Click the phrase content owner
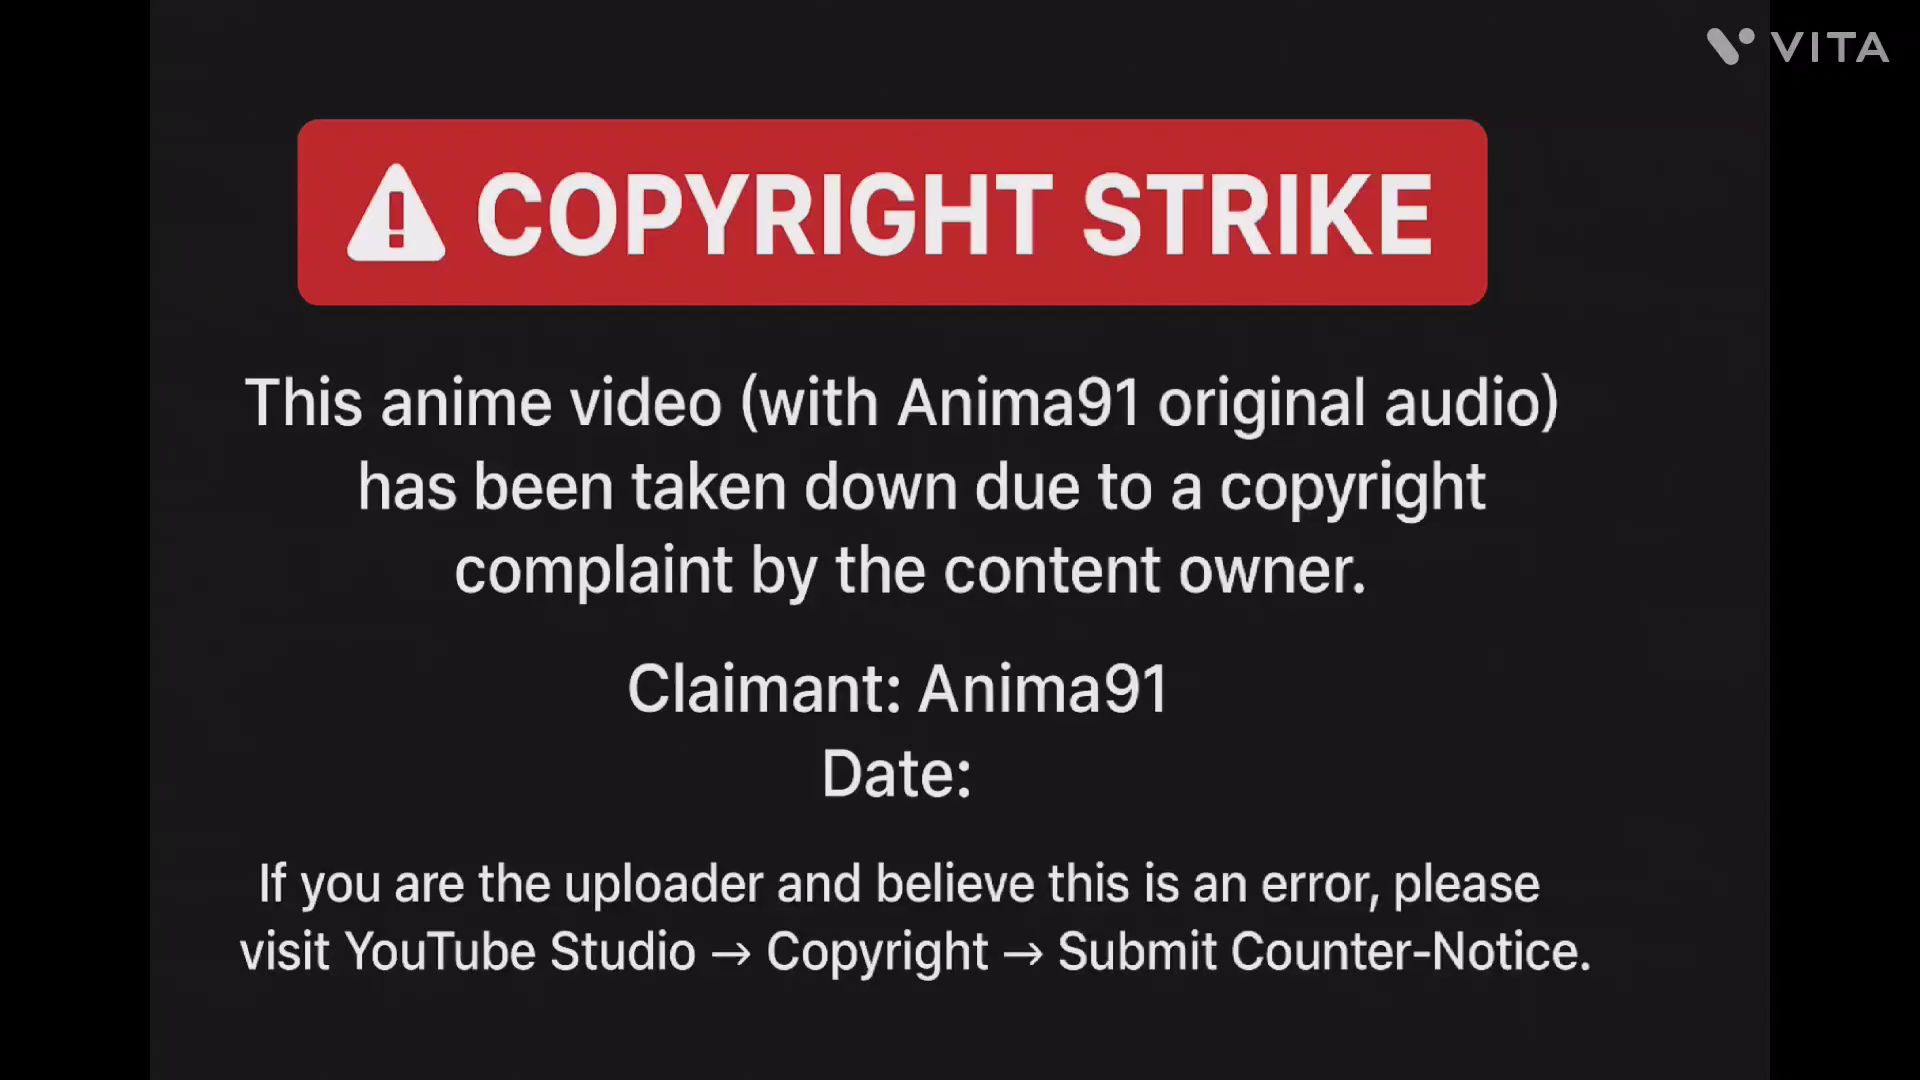Viewport: 1920px width, 1080px height. pos(1154,571)
